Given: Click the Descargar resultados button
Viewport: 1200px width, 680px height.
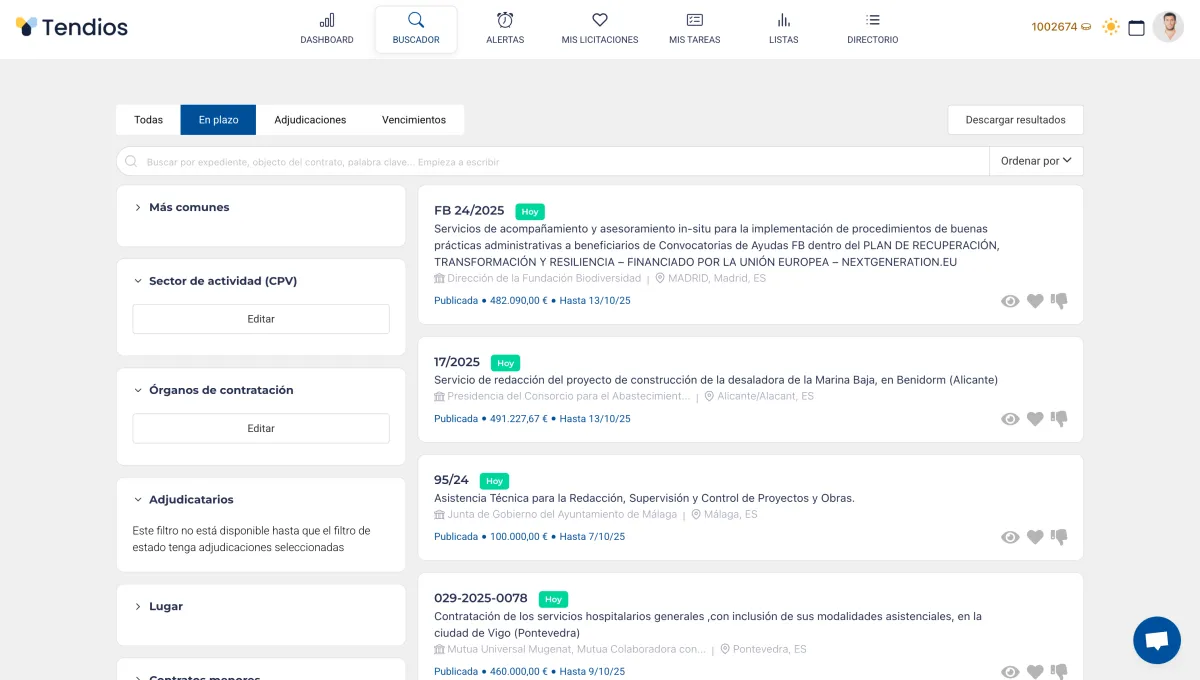Looking at the screenshot, I should click(1015, 119).
